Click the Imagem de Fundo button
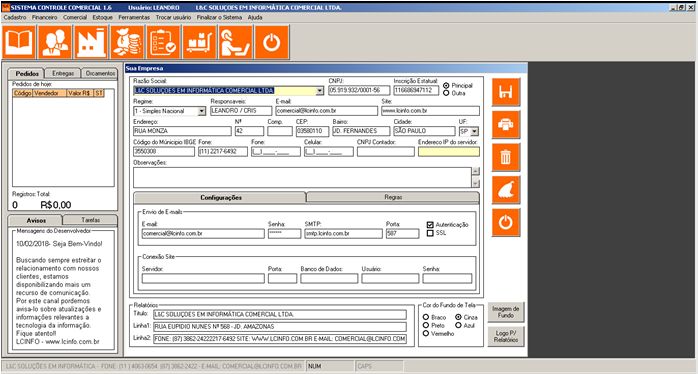Screen dimensions: 698x374 (506, 312)
